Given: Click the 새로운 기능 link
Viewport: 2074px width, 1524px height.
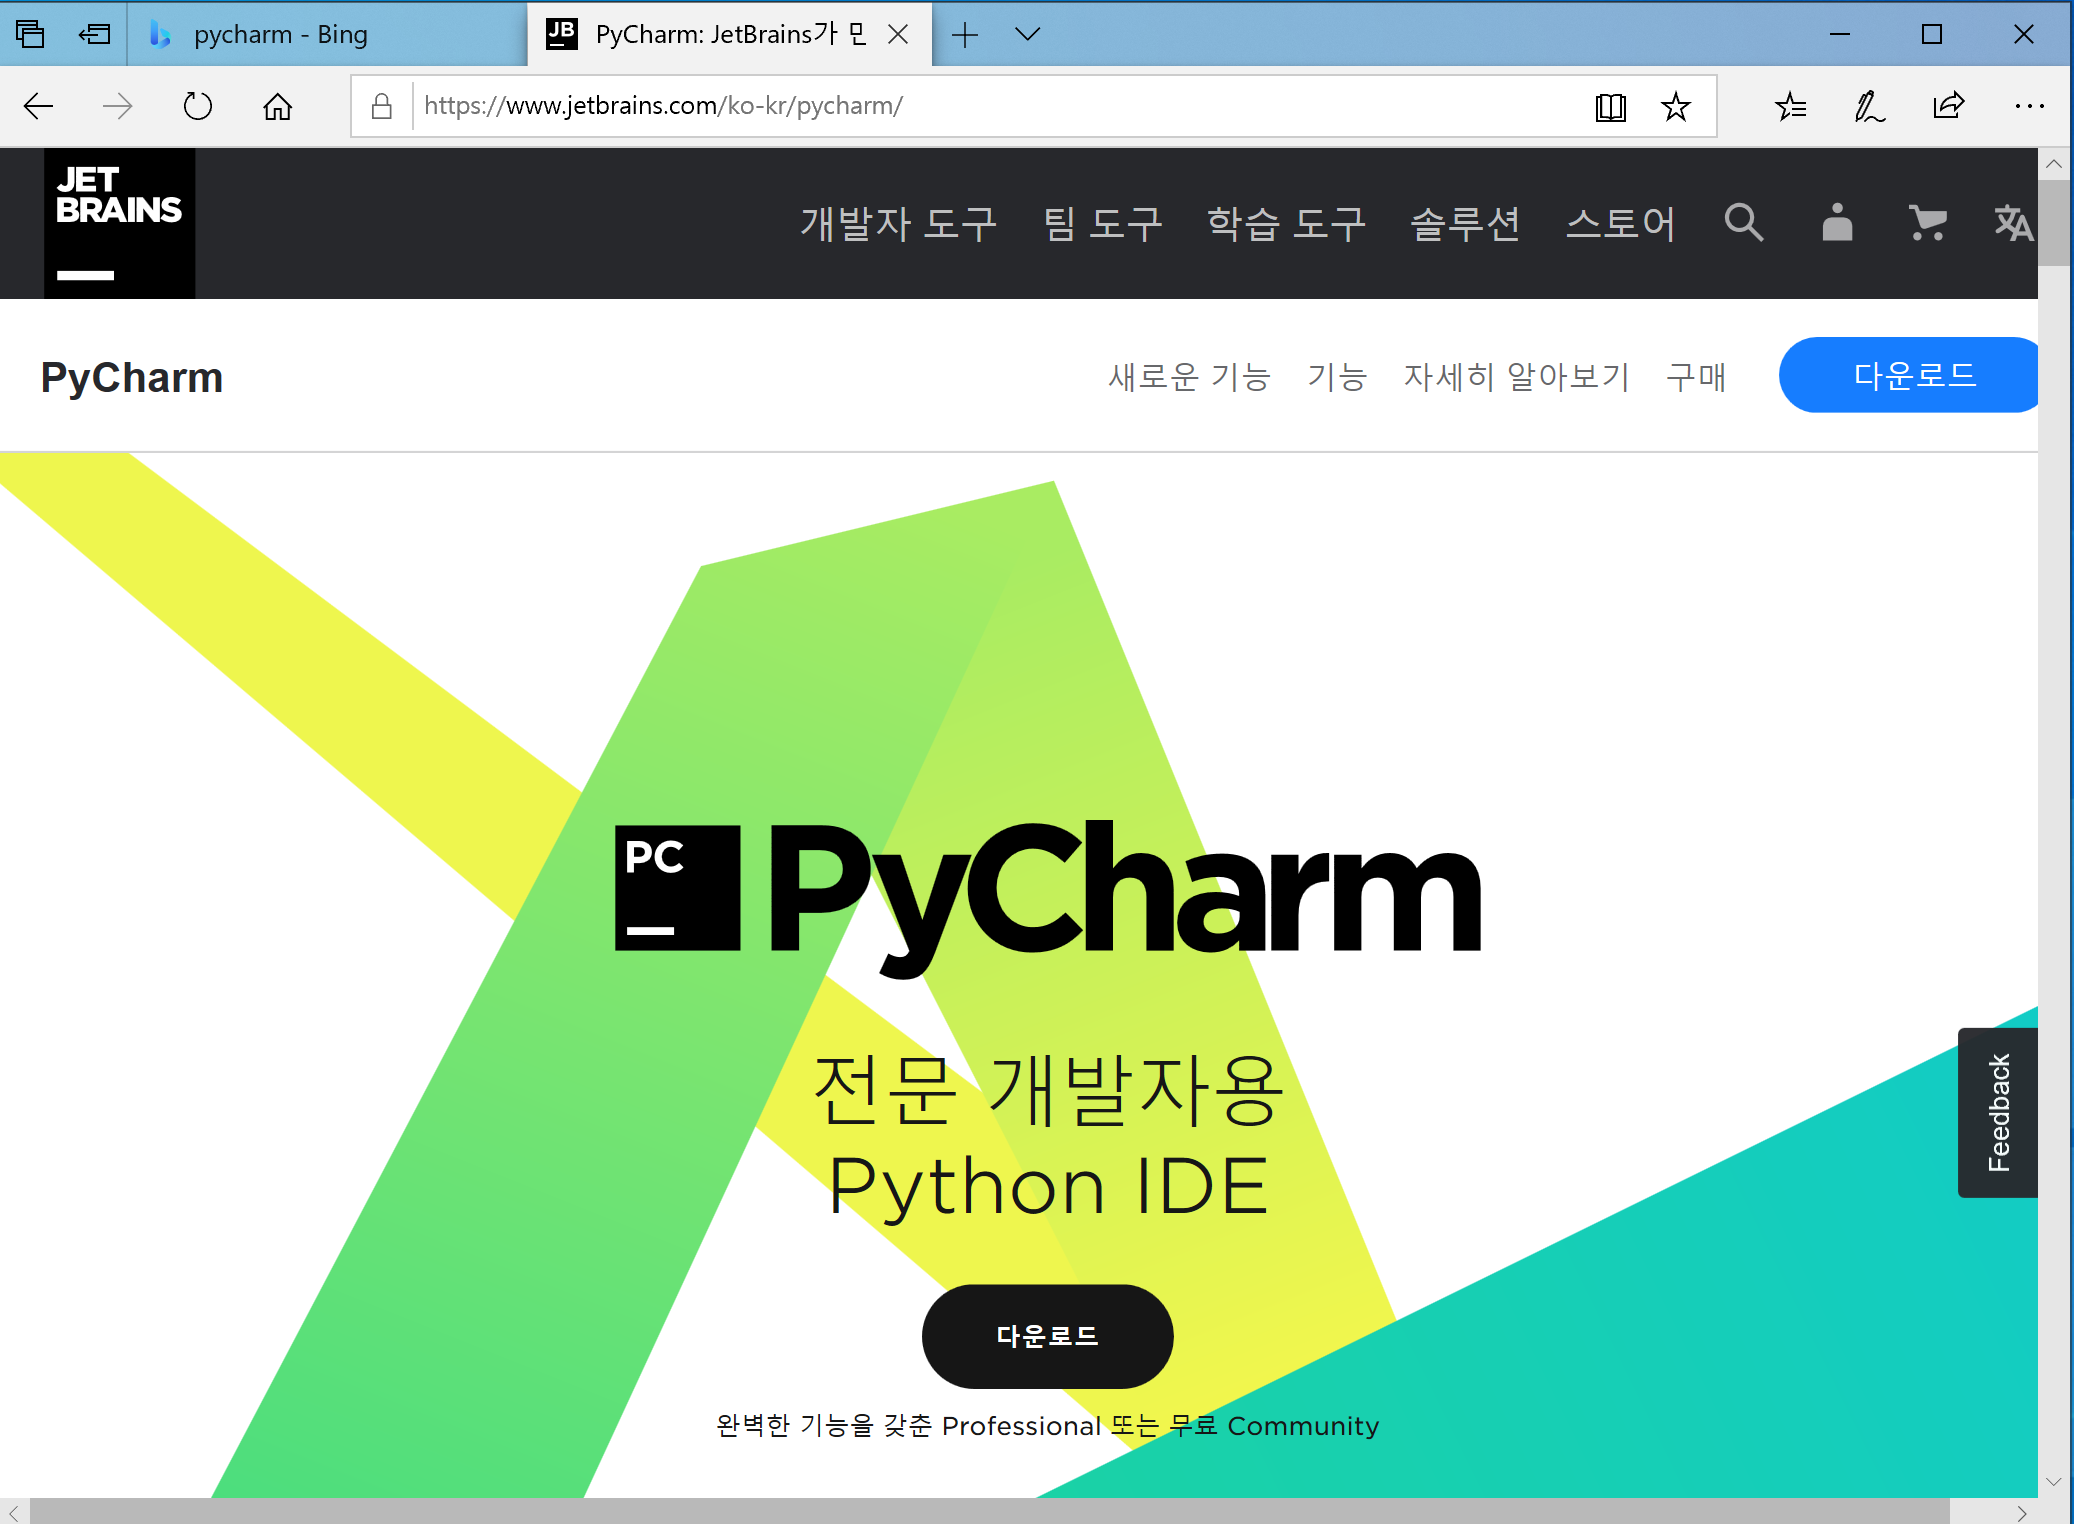Looking at the screenshot, I should pyautogui.click(x=1189, y=376).
